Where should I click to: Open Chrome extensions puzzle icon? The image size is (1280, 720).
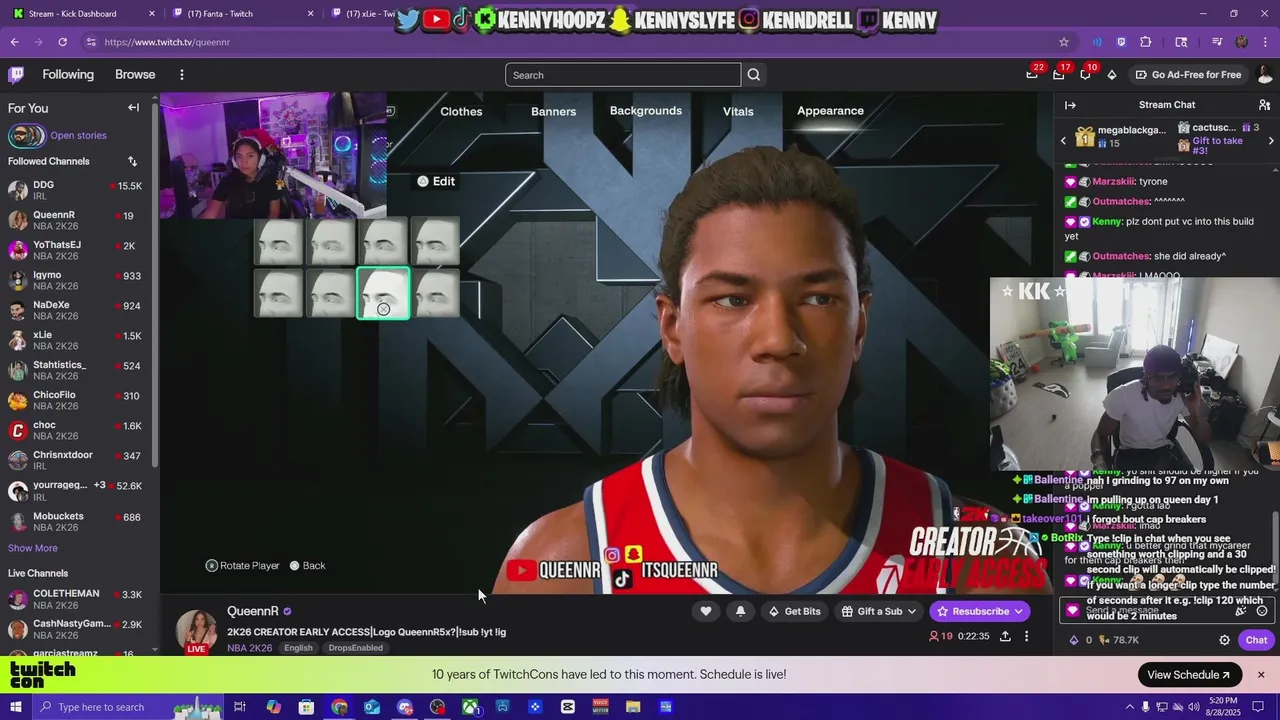coord(1146,42)
